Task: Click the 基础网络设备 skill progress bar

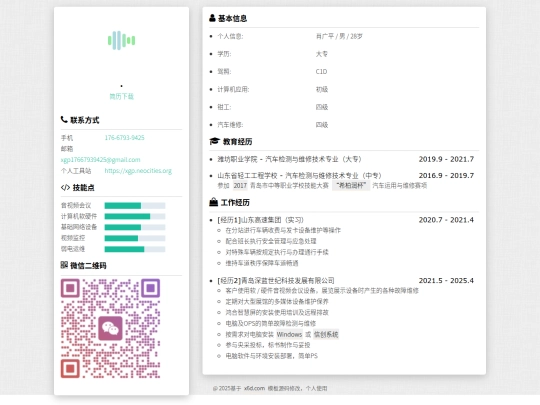Action: click(135, 227)
